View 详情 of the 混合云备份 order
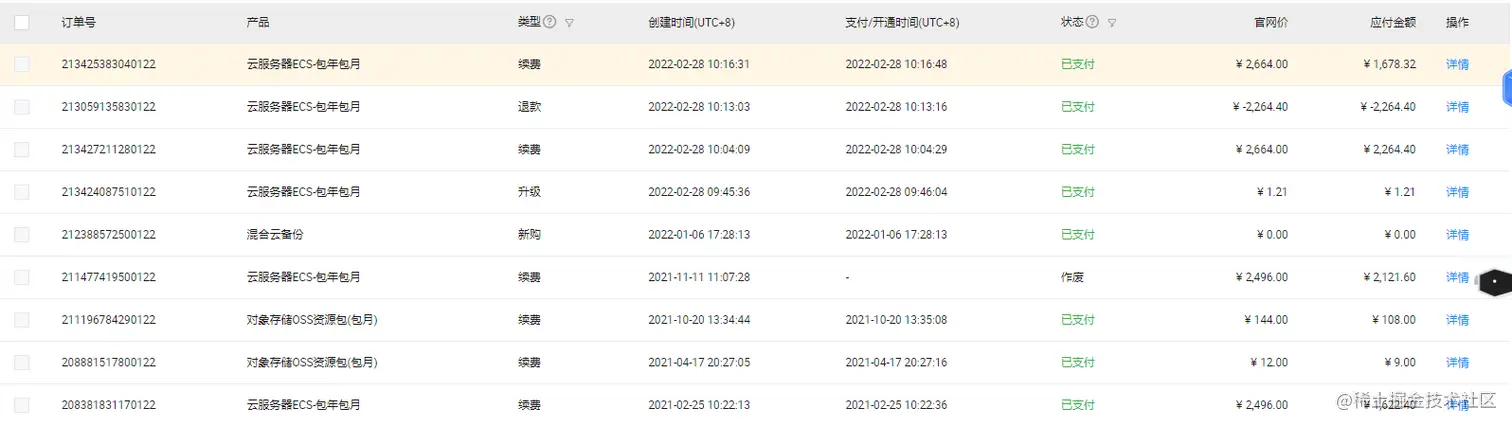Image resolution: width=1512 pixels, height=426 pixels. 1457,235
